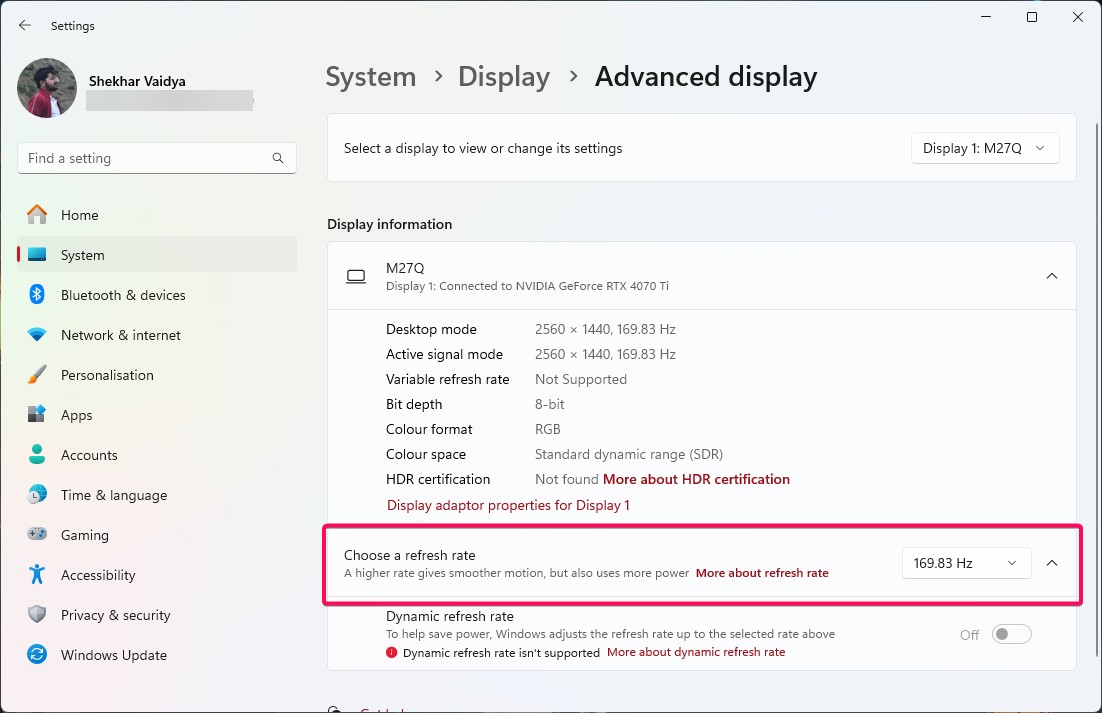Viewport: 1102px width, 713px height.
Task: Click the Find a setting search box
Action: coord(156,157)
